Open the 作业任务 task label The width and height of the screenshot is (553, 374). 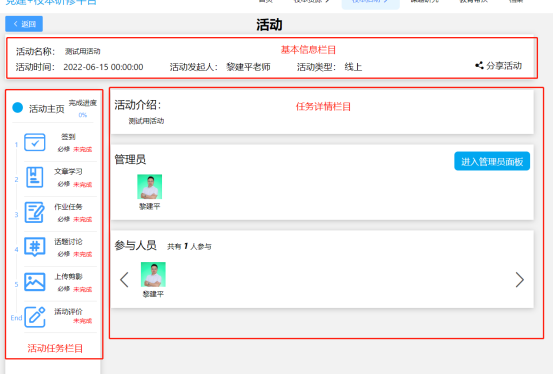[68, 207]
